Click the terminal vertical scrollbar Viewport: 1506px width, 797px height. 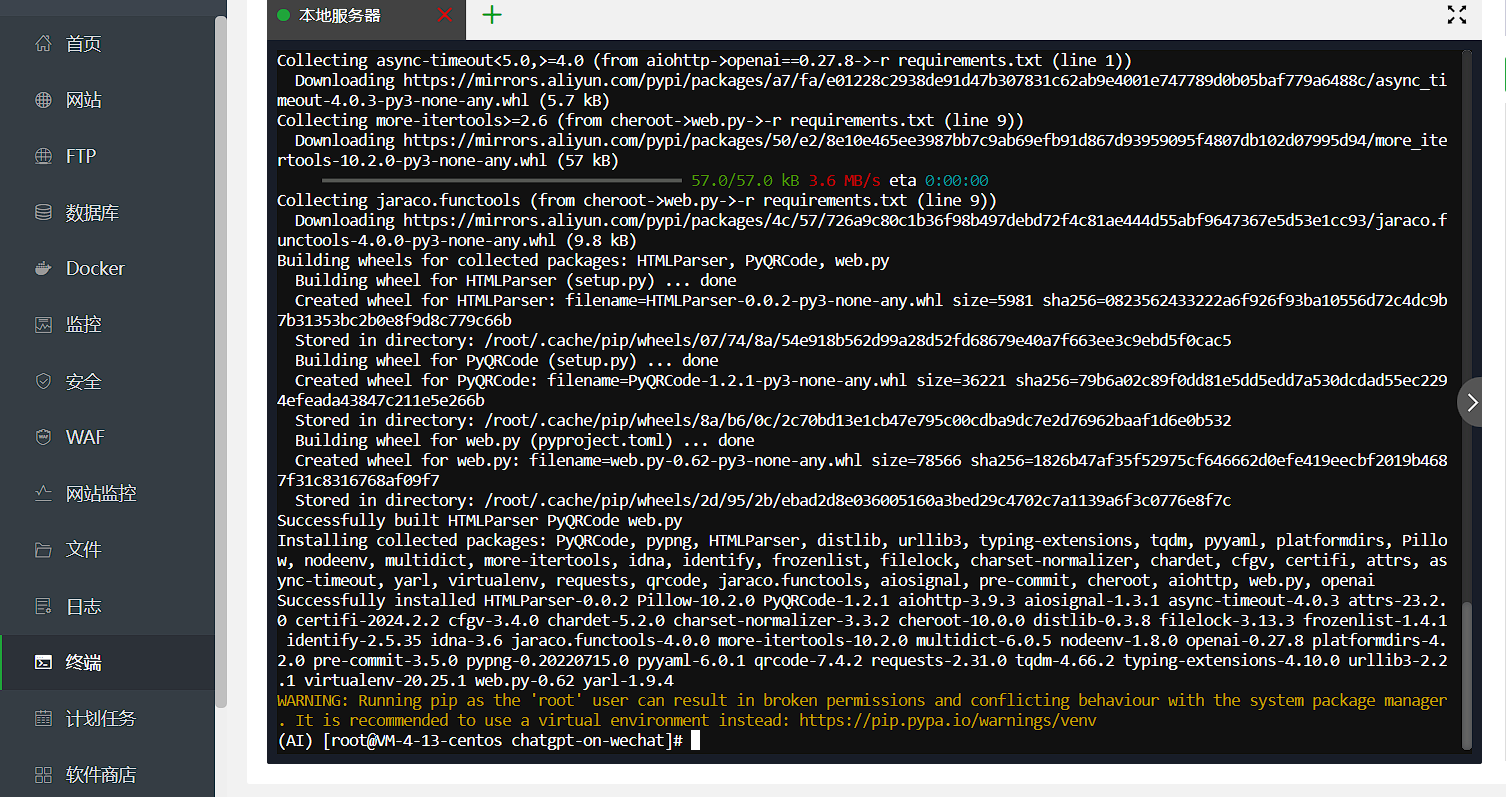click(x=1467, y=675)
